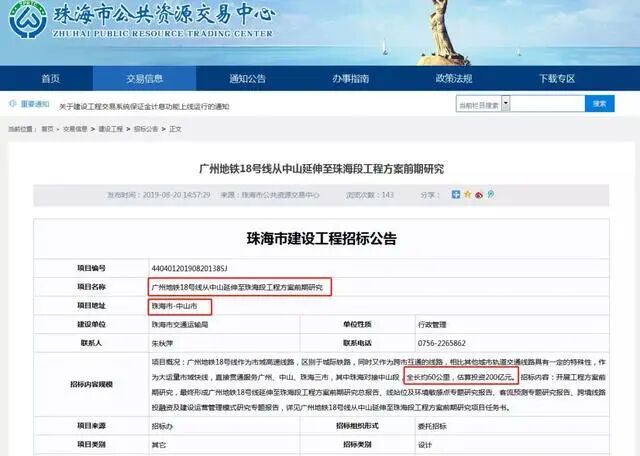Click the 建设单位 row label
The image size is (640, 456).
(91, 324)
